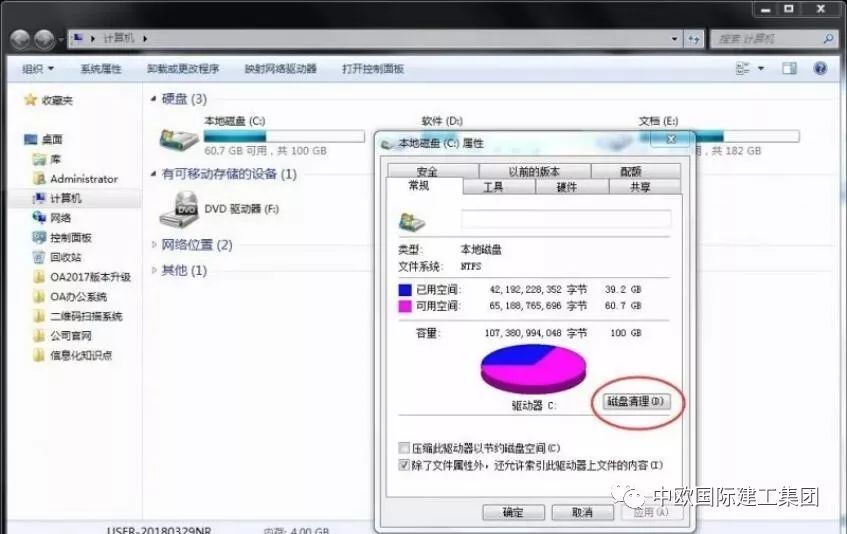The width and height of the screenshot is (847, 534).
Task: Switch to the 配额 tab
Action: coord(636,171)
